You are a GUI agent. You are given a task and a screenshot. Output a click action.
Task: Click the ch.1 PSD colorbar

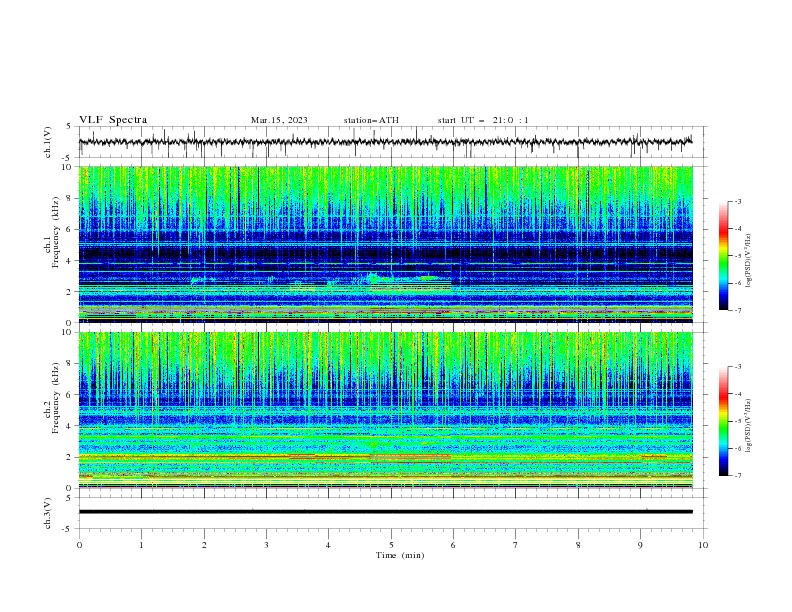tap(723, 256)
